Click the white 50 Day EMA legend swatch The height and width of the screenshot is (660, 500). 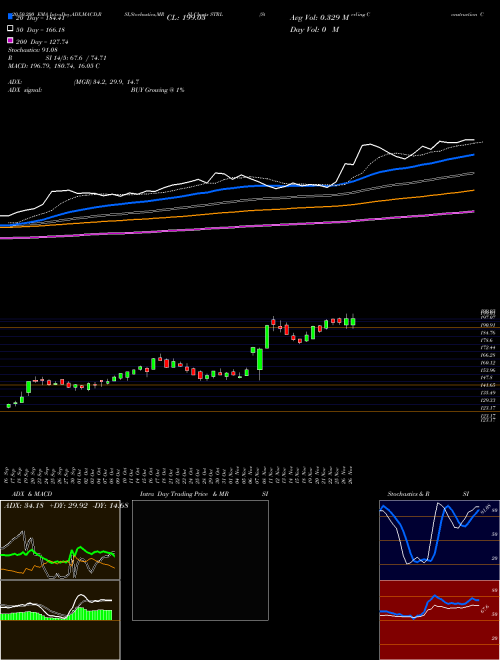coord(10,29)
